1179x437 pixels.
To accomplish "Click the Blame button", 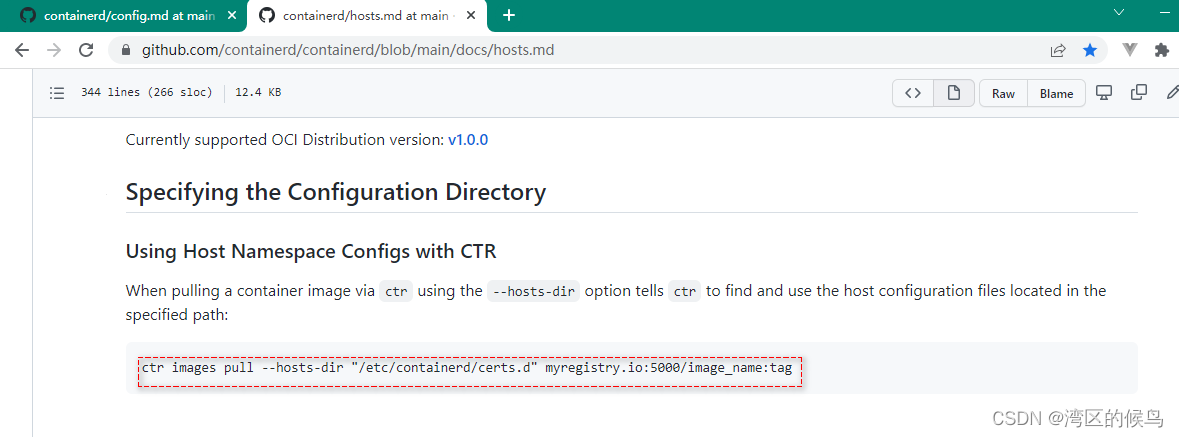I will pyautogui.click(x=1056, y=93).
